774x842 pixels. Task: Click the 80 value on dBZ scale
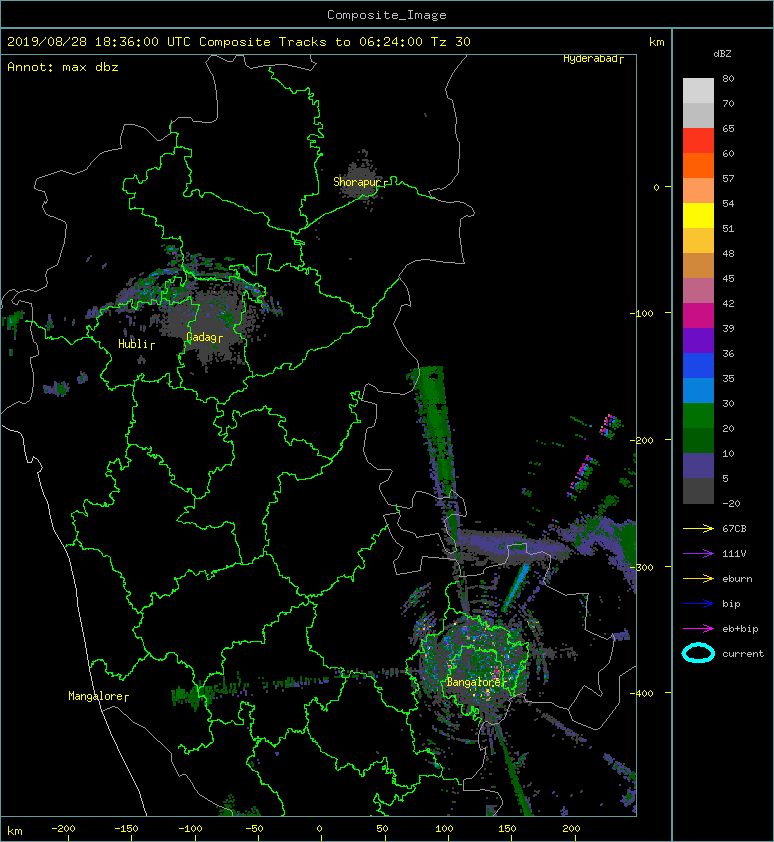728,78
